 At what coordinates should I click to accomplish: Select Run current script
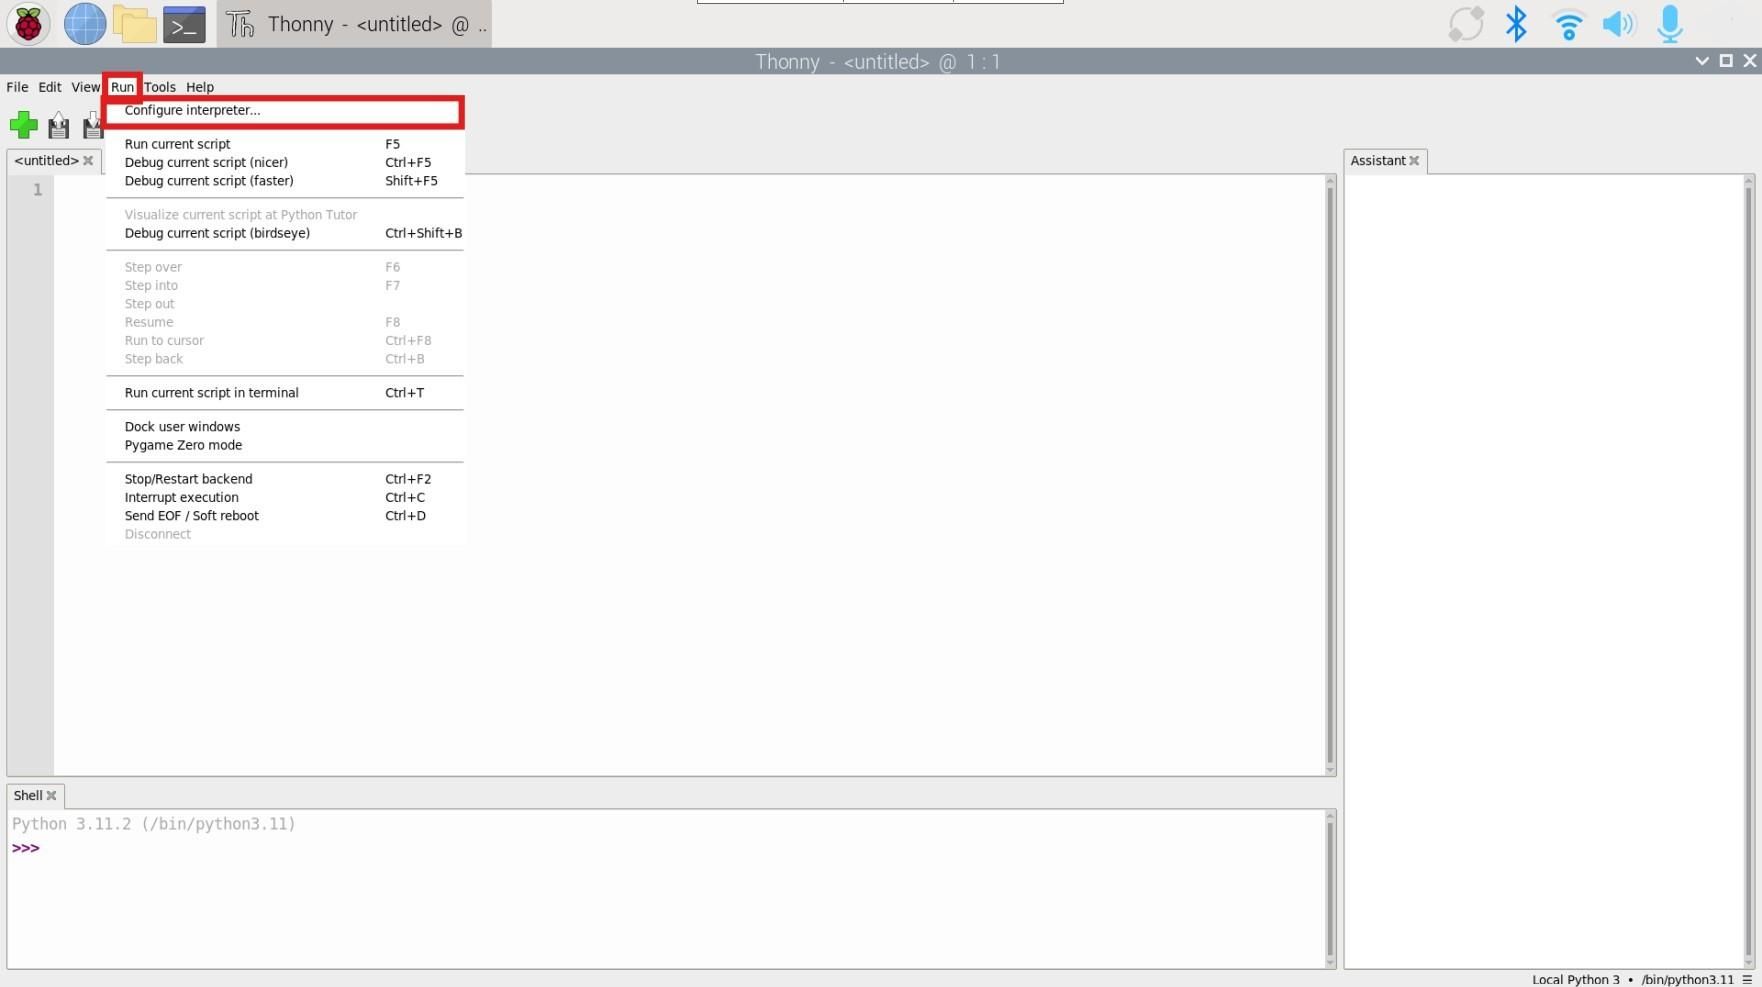coord(284,144)
